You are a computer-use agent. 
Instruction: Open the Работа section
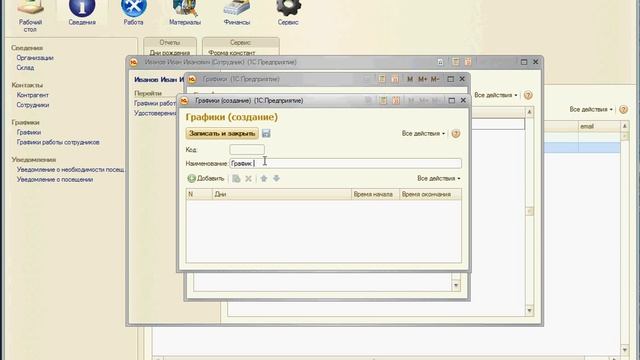coord(133,13)
